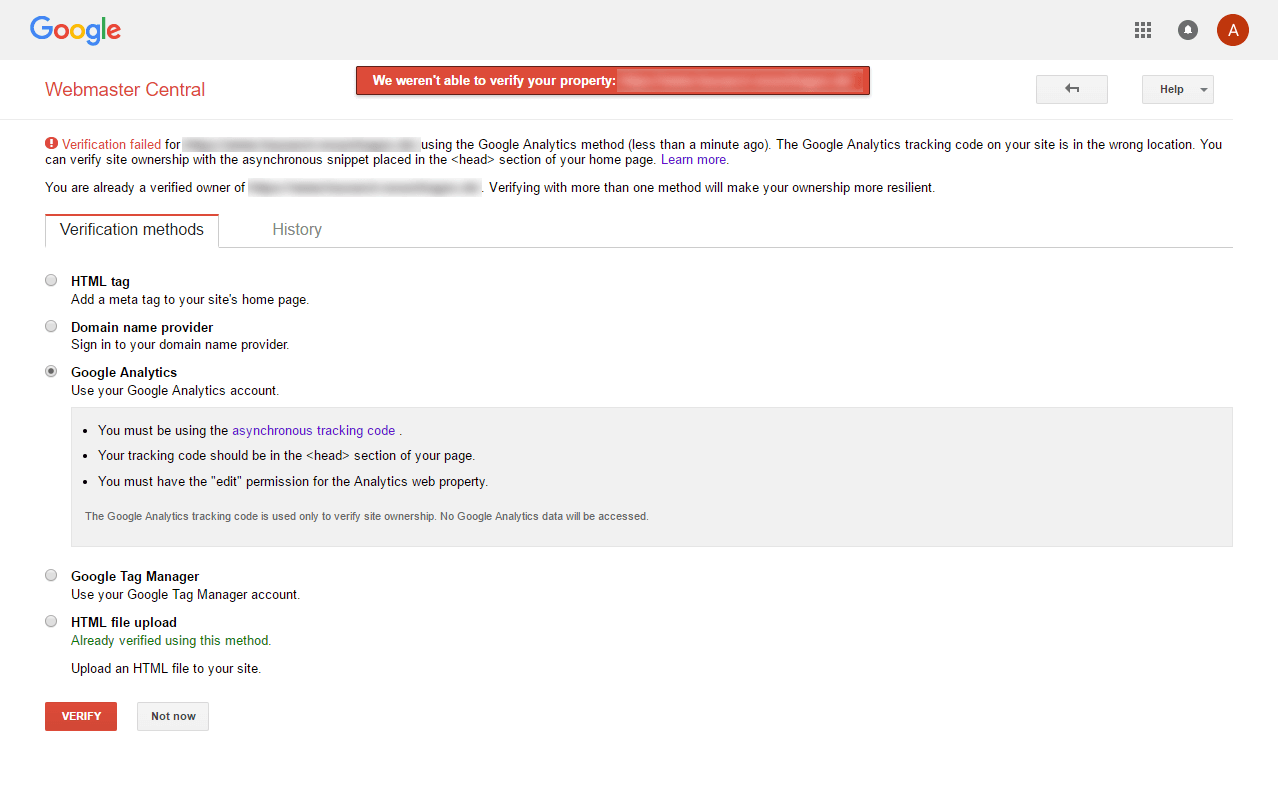Image resolution: width=1278 pixels, height=785 pixels.
Task: Click the edit permission requirement bullet text
Action: (x=293, y=482)
